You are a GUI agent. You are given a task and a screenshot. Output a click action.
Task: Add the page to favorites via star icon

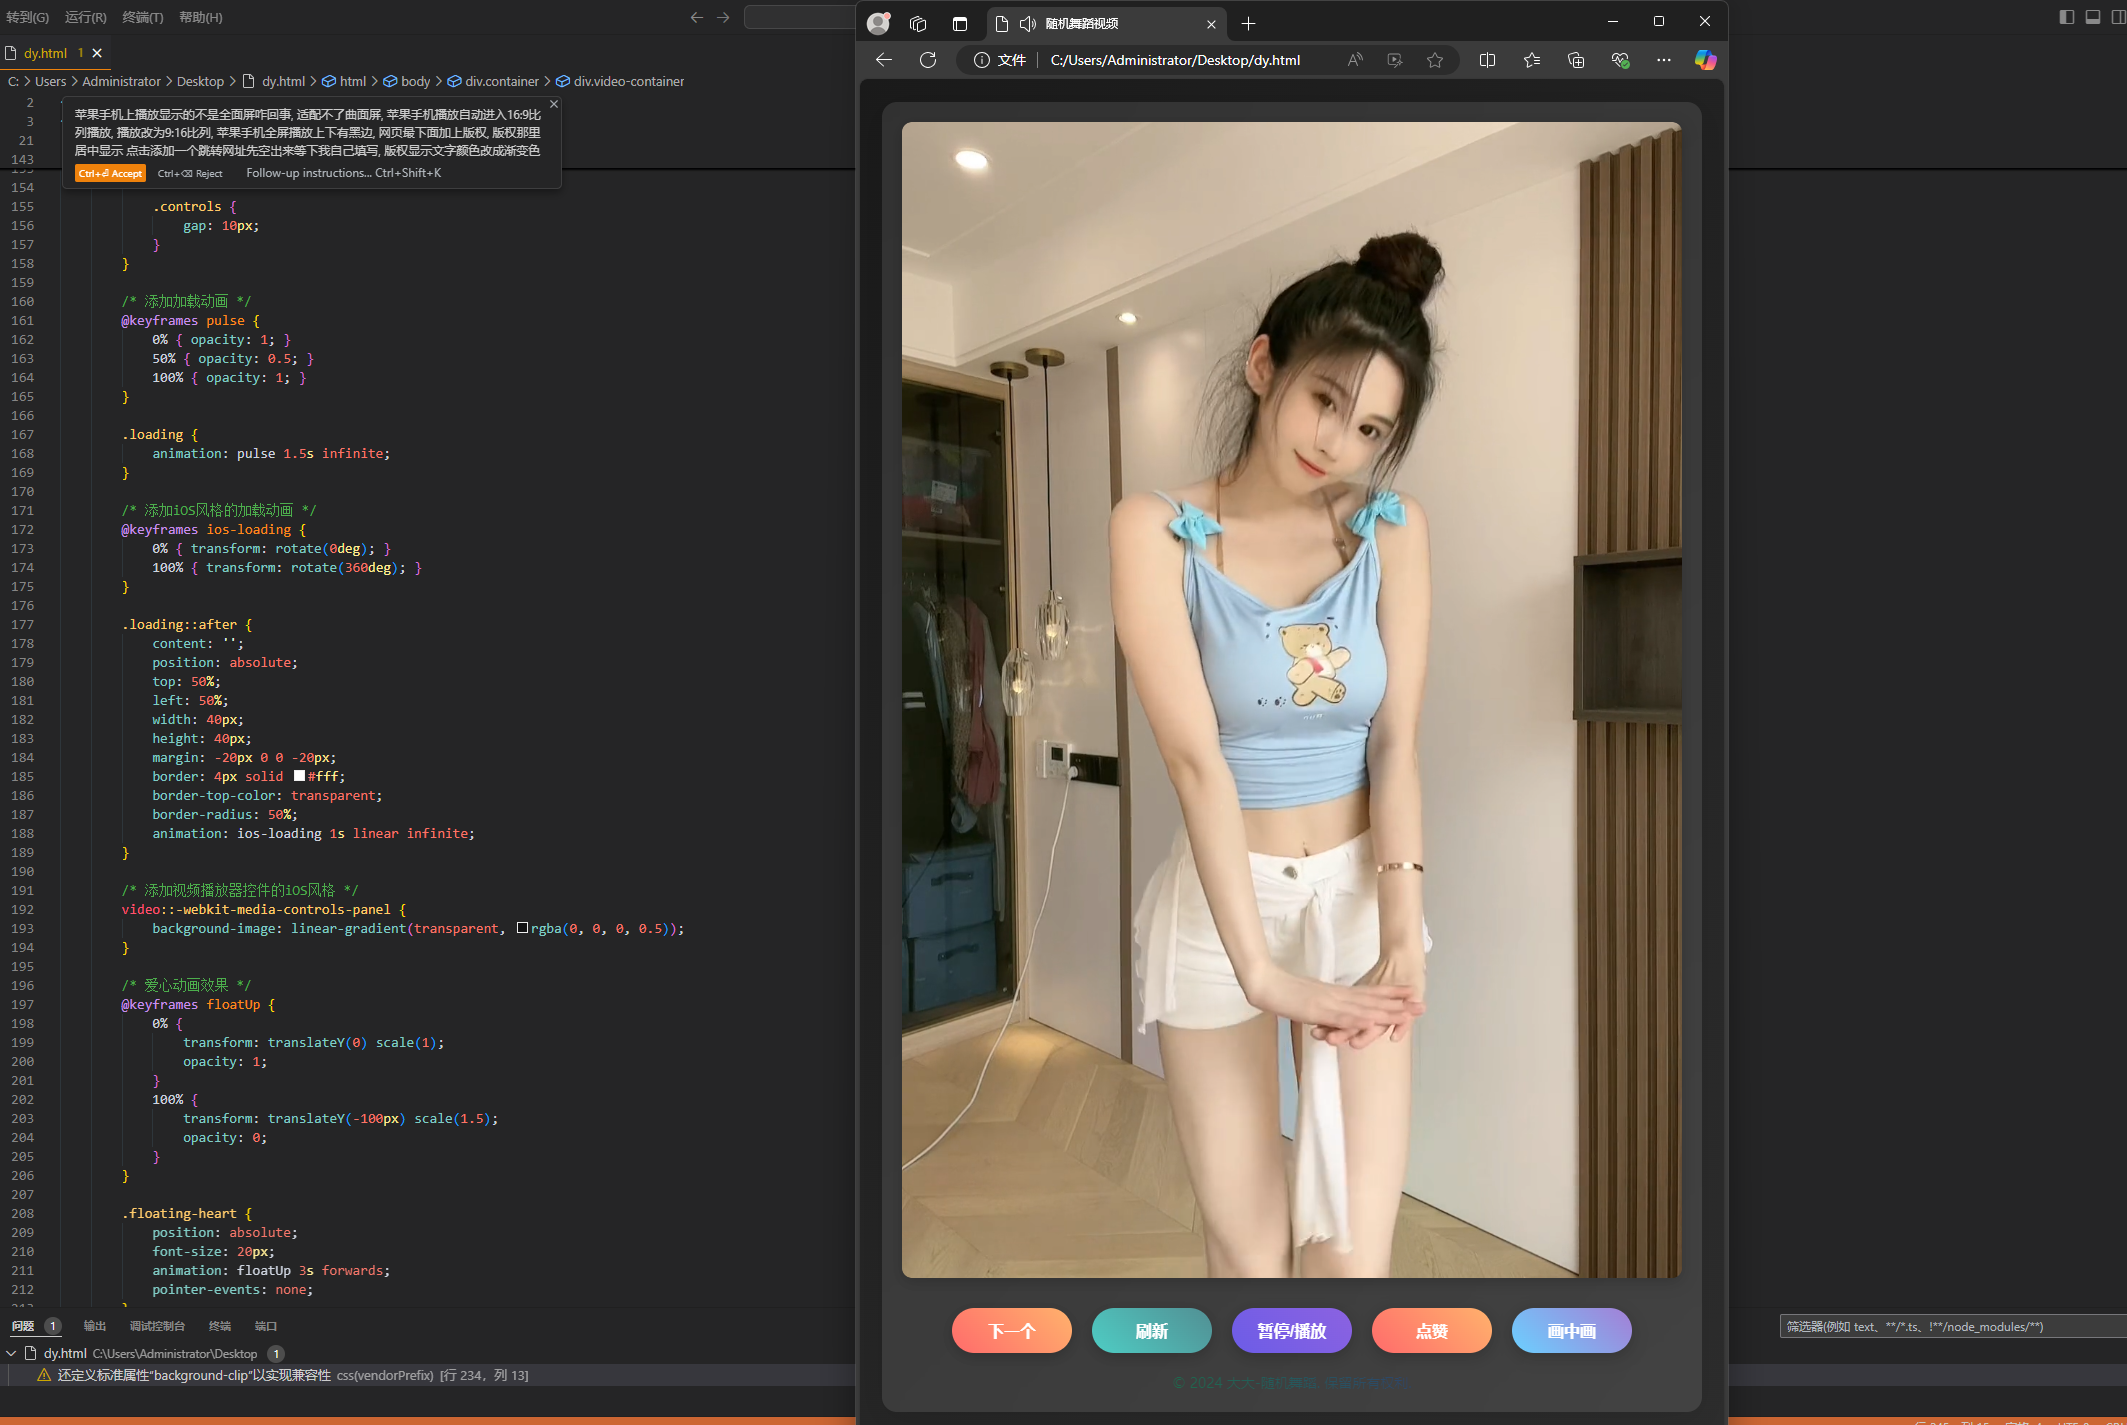coord(1436,60)
